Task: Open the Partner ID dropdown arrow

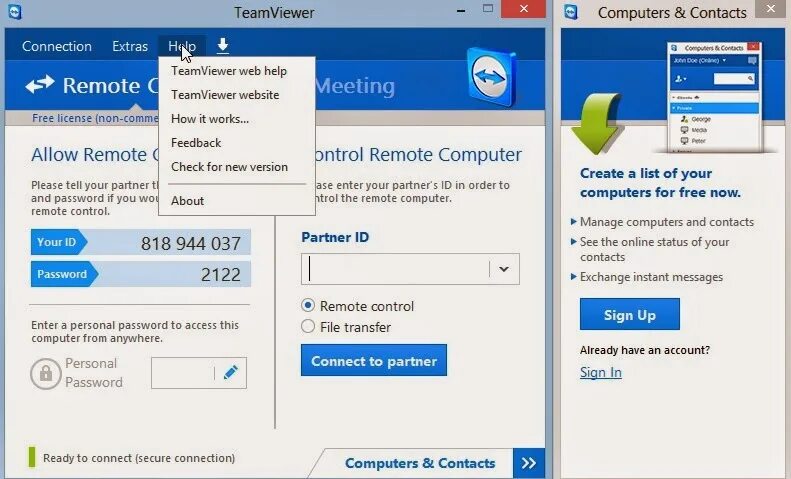Action: 503,269
